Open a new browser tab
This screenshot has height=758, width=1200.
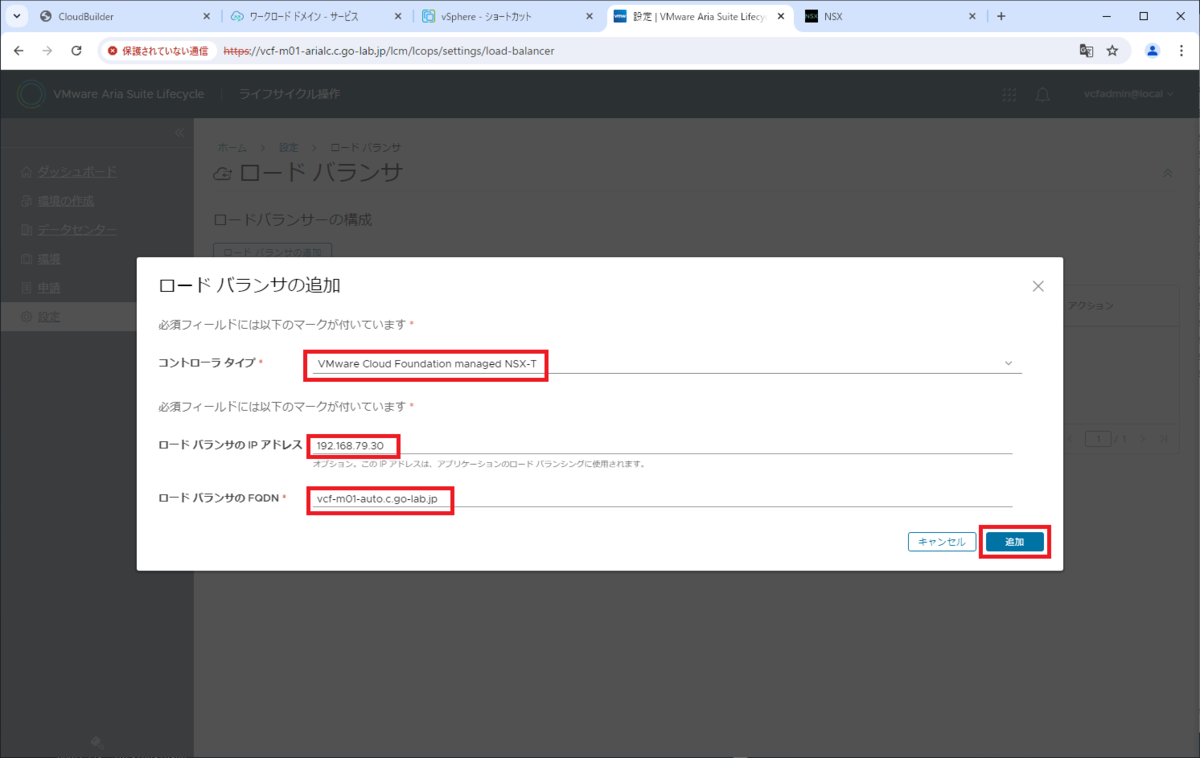tap(1001, 17)
